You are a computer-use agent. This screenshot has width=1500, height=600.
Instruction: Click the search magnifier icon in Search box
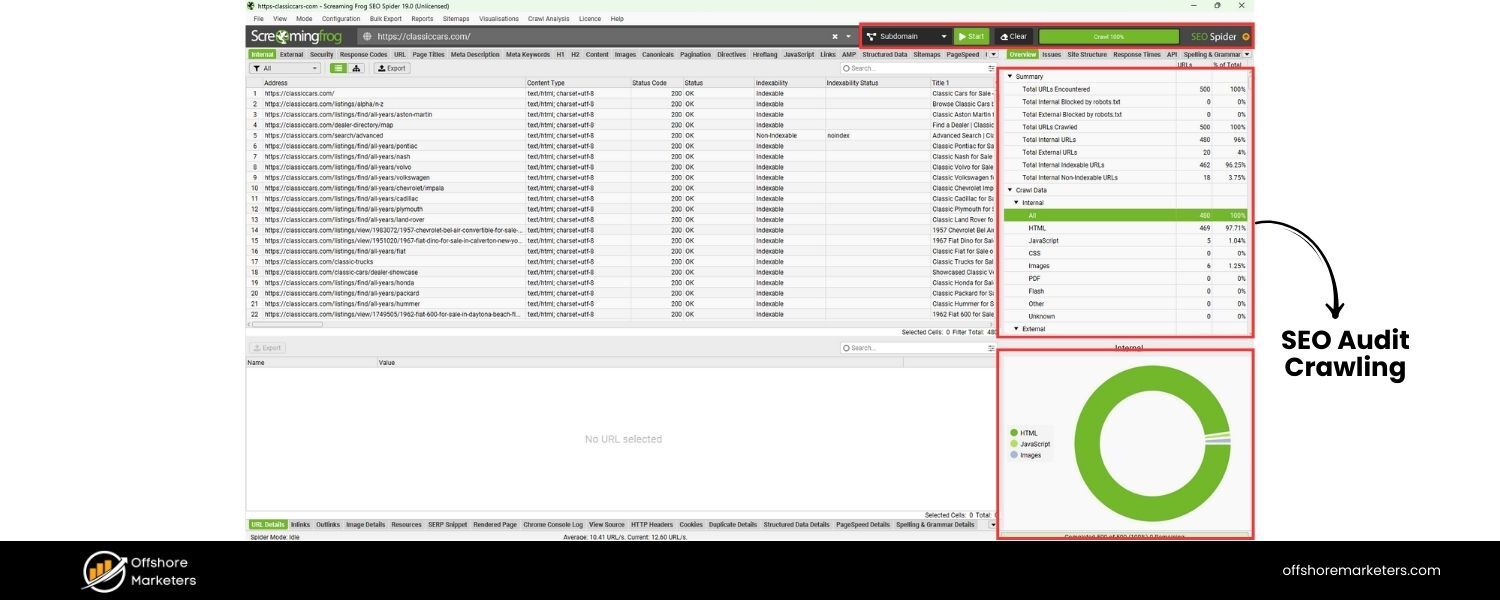pos(848,68)
